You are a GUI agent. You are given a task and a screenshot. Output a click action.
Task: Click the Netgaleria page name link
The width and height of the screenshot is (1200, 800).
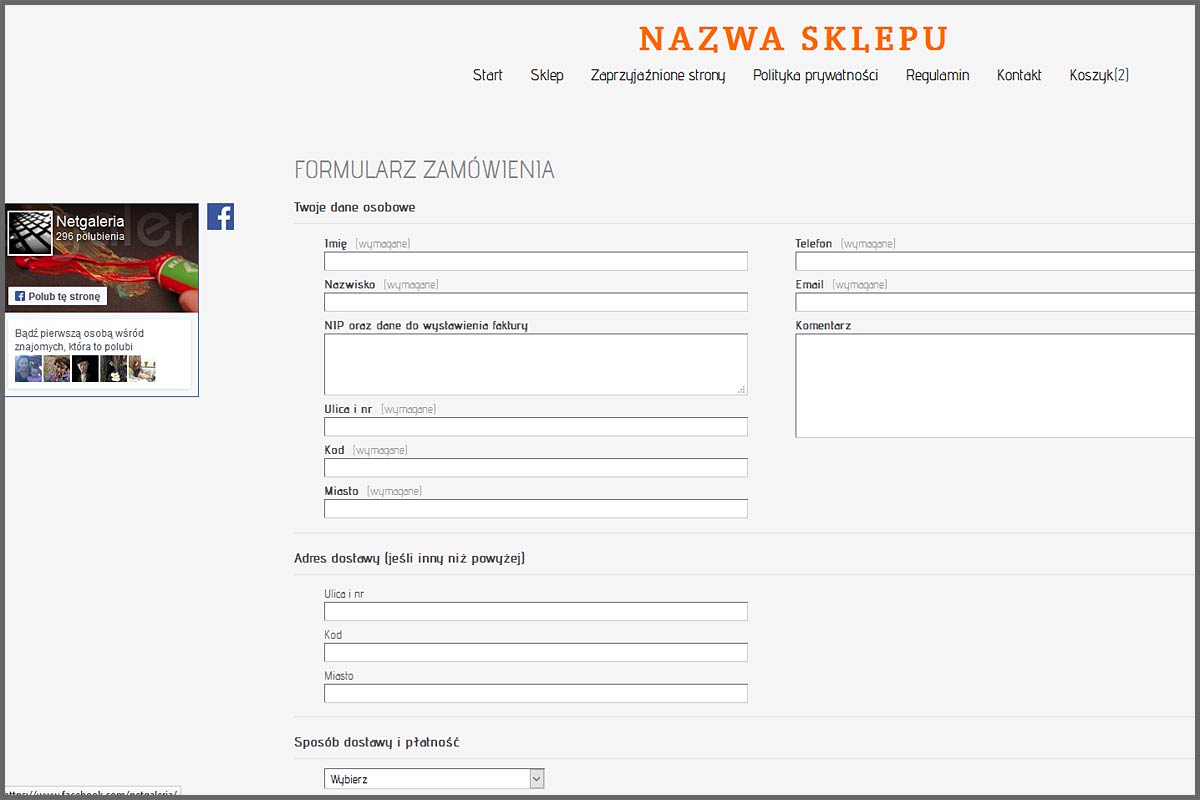click(x=90, y=221)
